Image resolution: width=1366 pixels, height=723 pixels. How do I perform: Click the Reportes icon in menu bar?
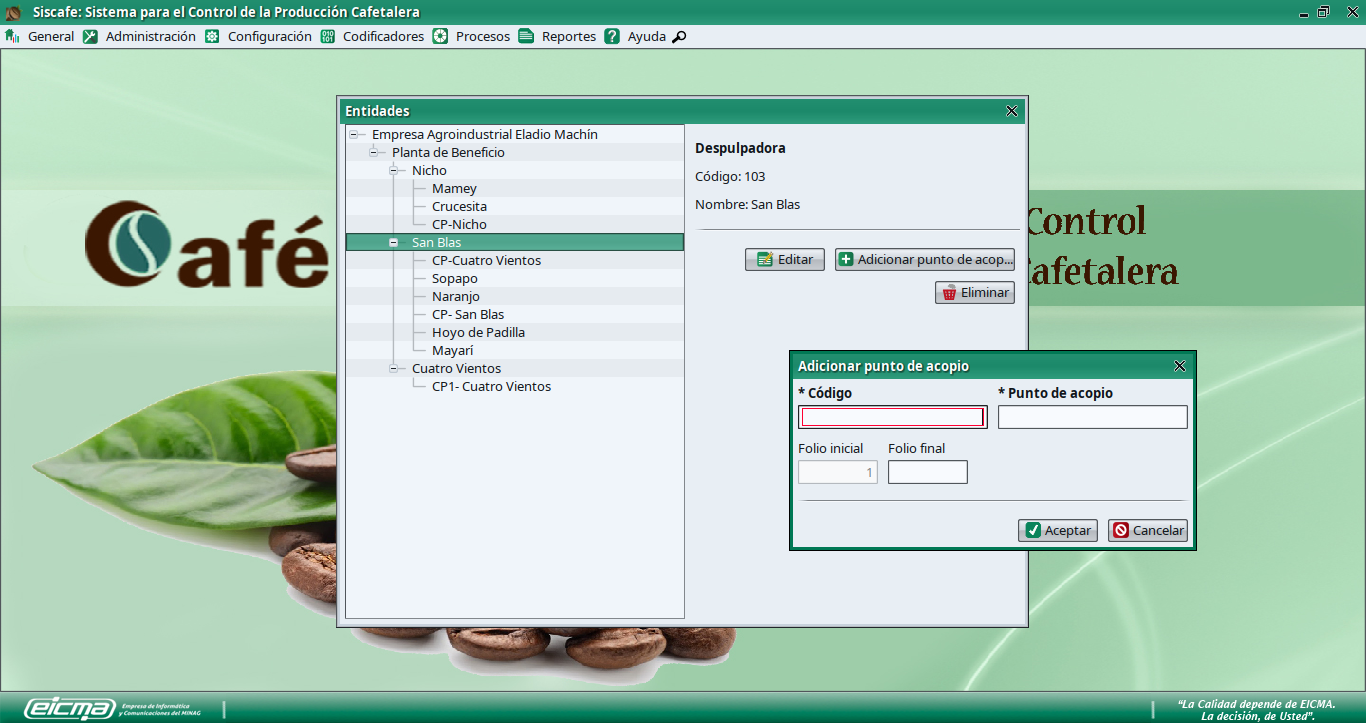[526, 36]
